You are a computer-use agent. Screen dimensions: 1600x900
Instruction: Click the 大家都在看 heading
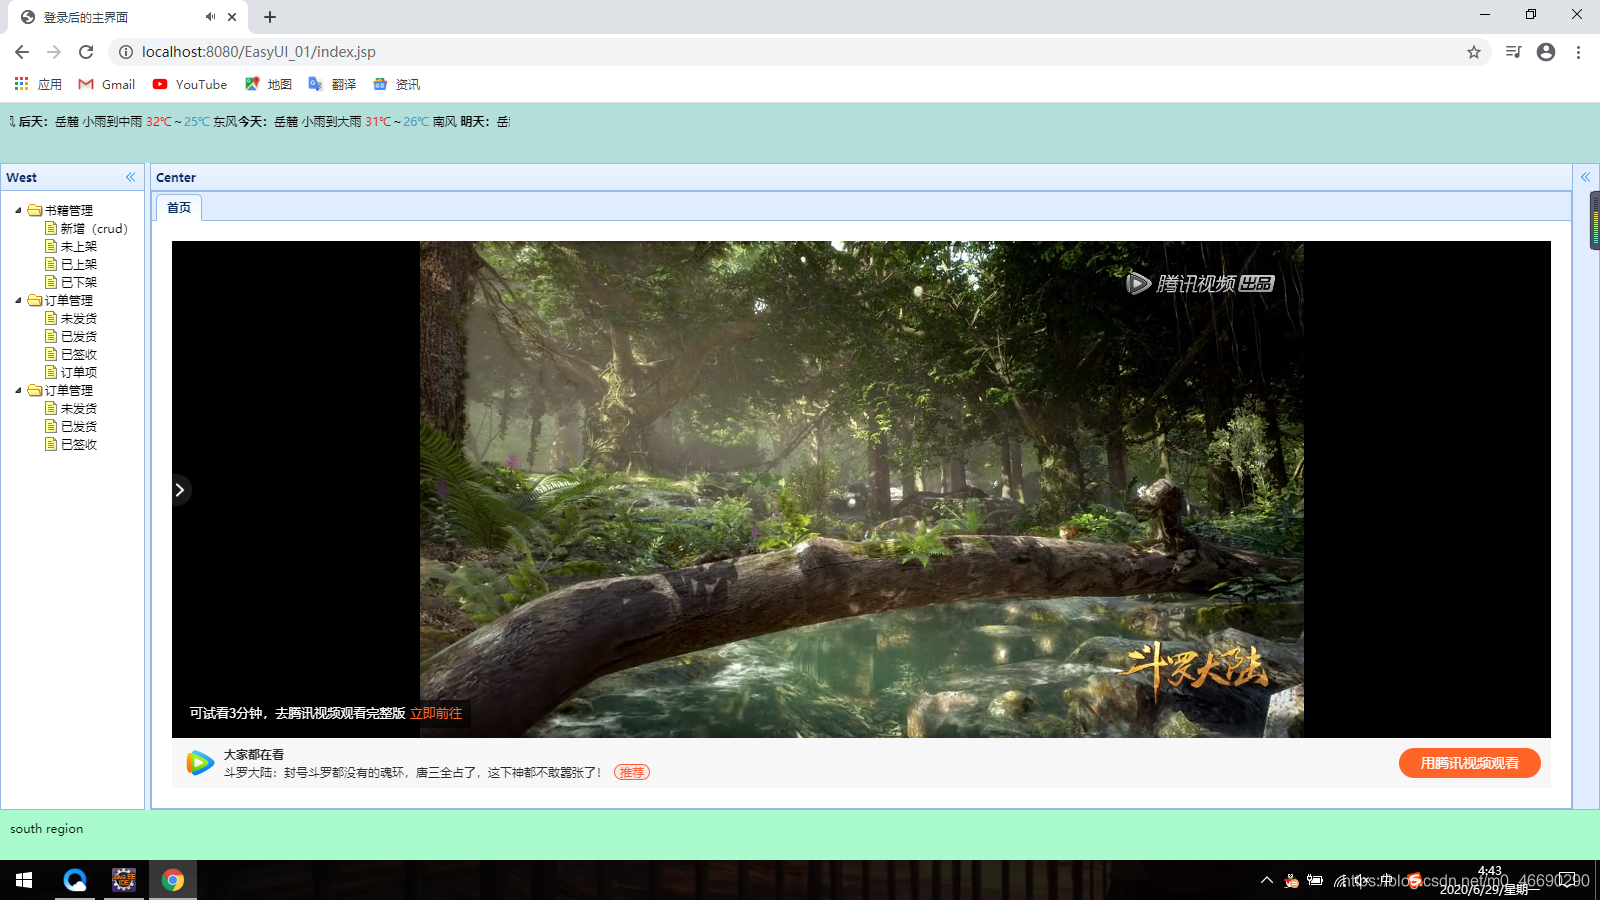[x=253, y=754]
